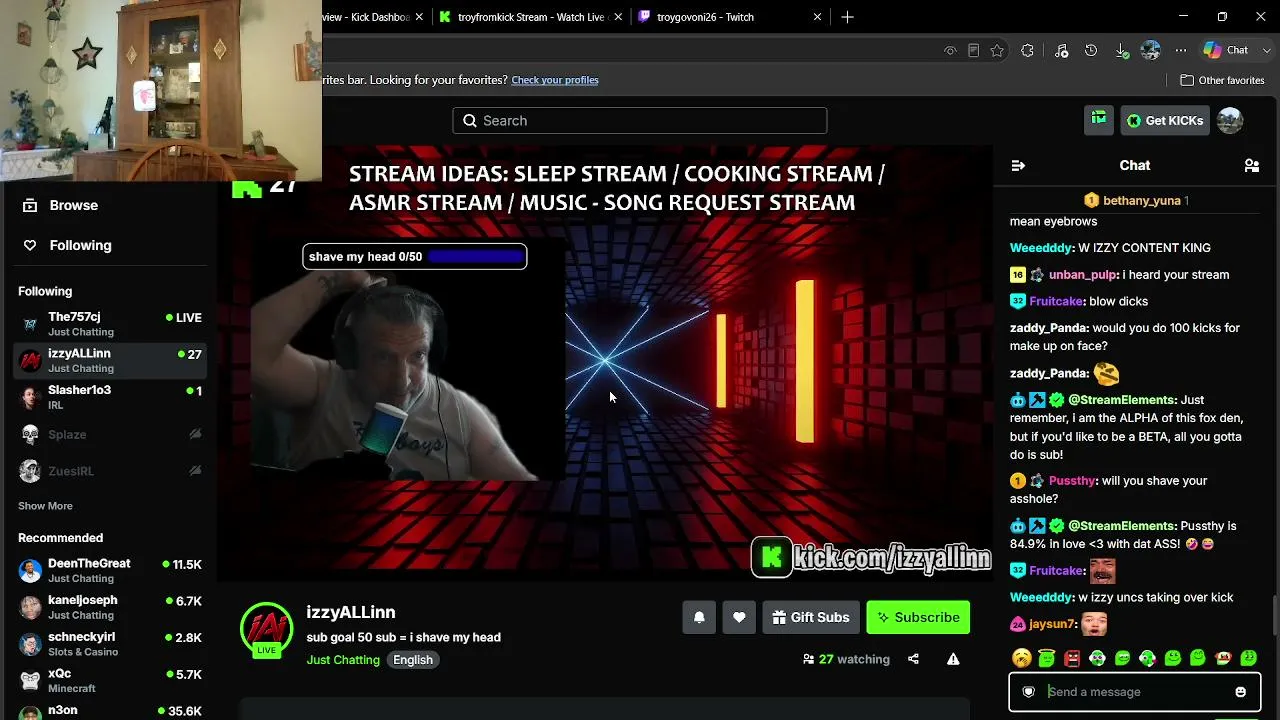
Task: Click the tracking prevention eye icon
Action: click(x=950, y=50)
